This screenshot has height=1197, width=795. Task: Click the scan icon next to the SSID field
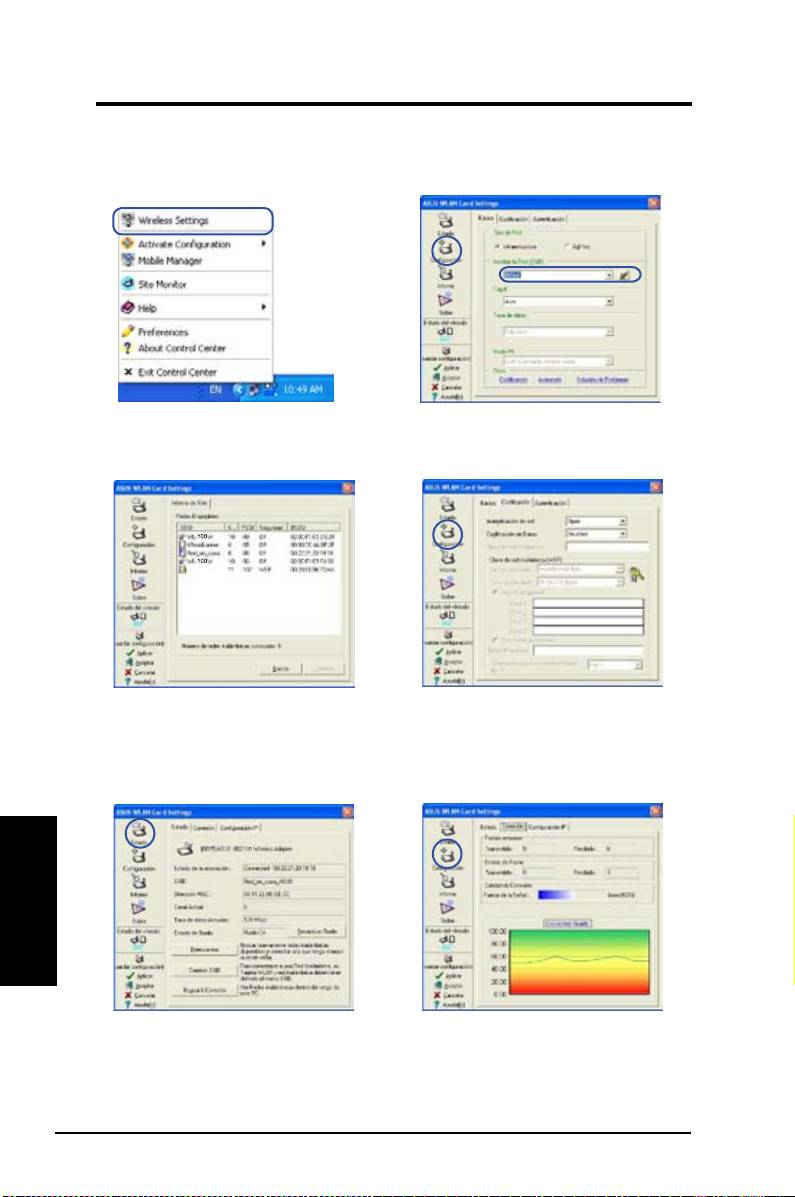point(626,274)
